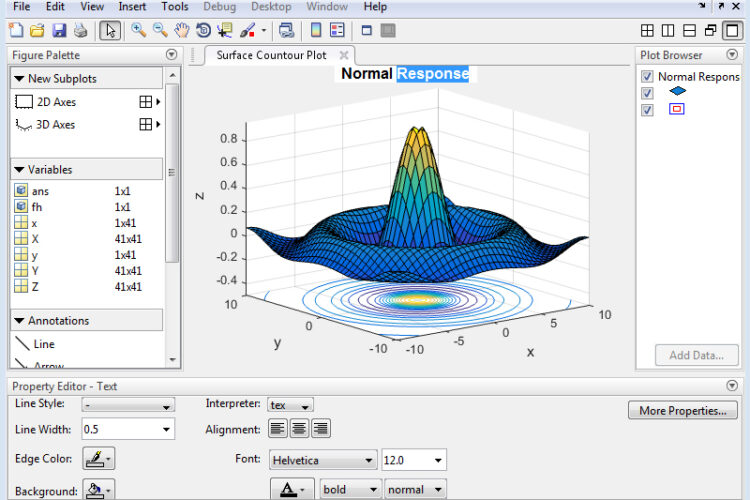Open the Help menu
Screen dimensions: 750x500
375,7
